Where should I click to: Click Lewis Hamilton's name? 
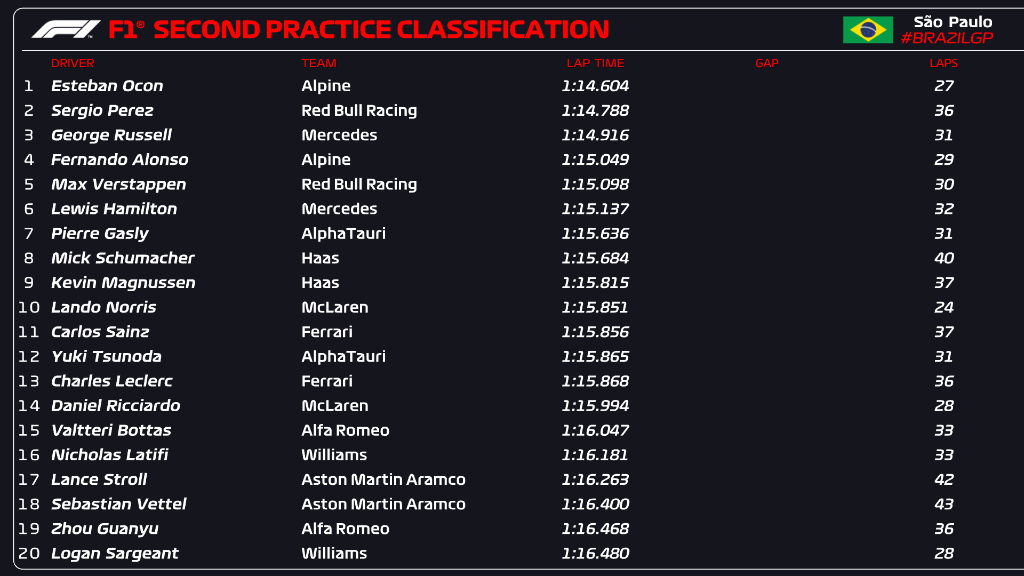coord(114,209)
